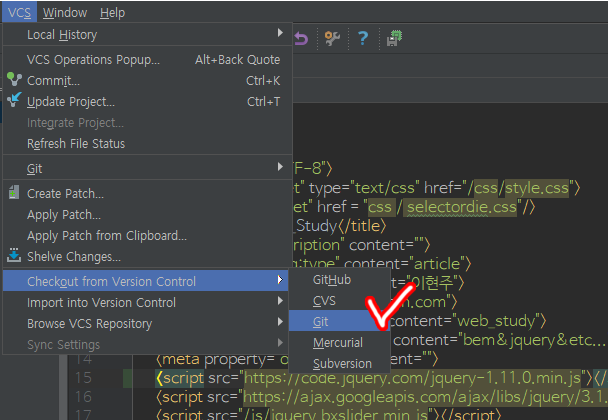The image size is (608, 420).
Task: Open Import into Version Control
Action: (x=145, y=302)
